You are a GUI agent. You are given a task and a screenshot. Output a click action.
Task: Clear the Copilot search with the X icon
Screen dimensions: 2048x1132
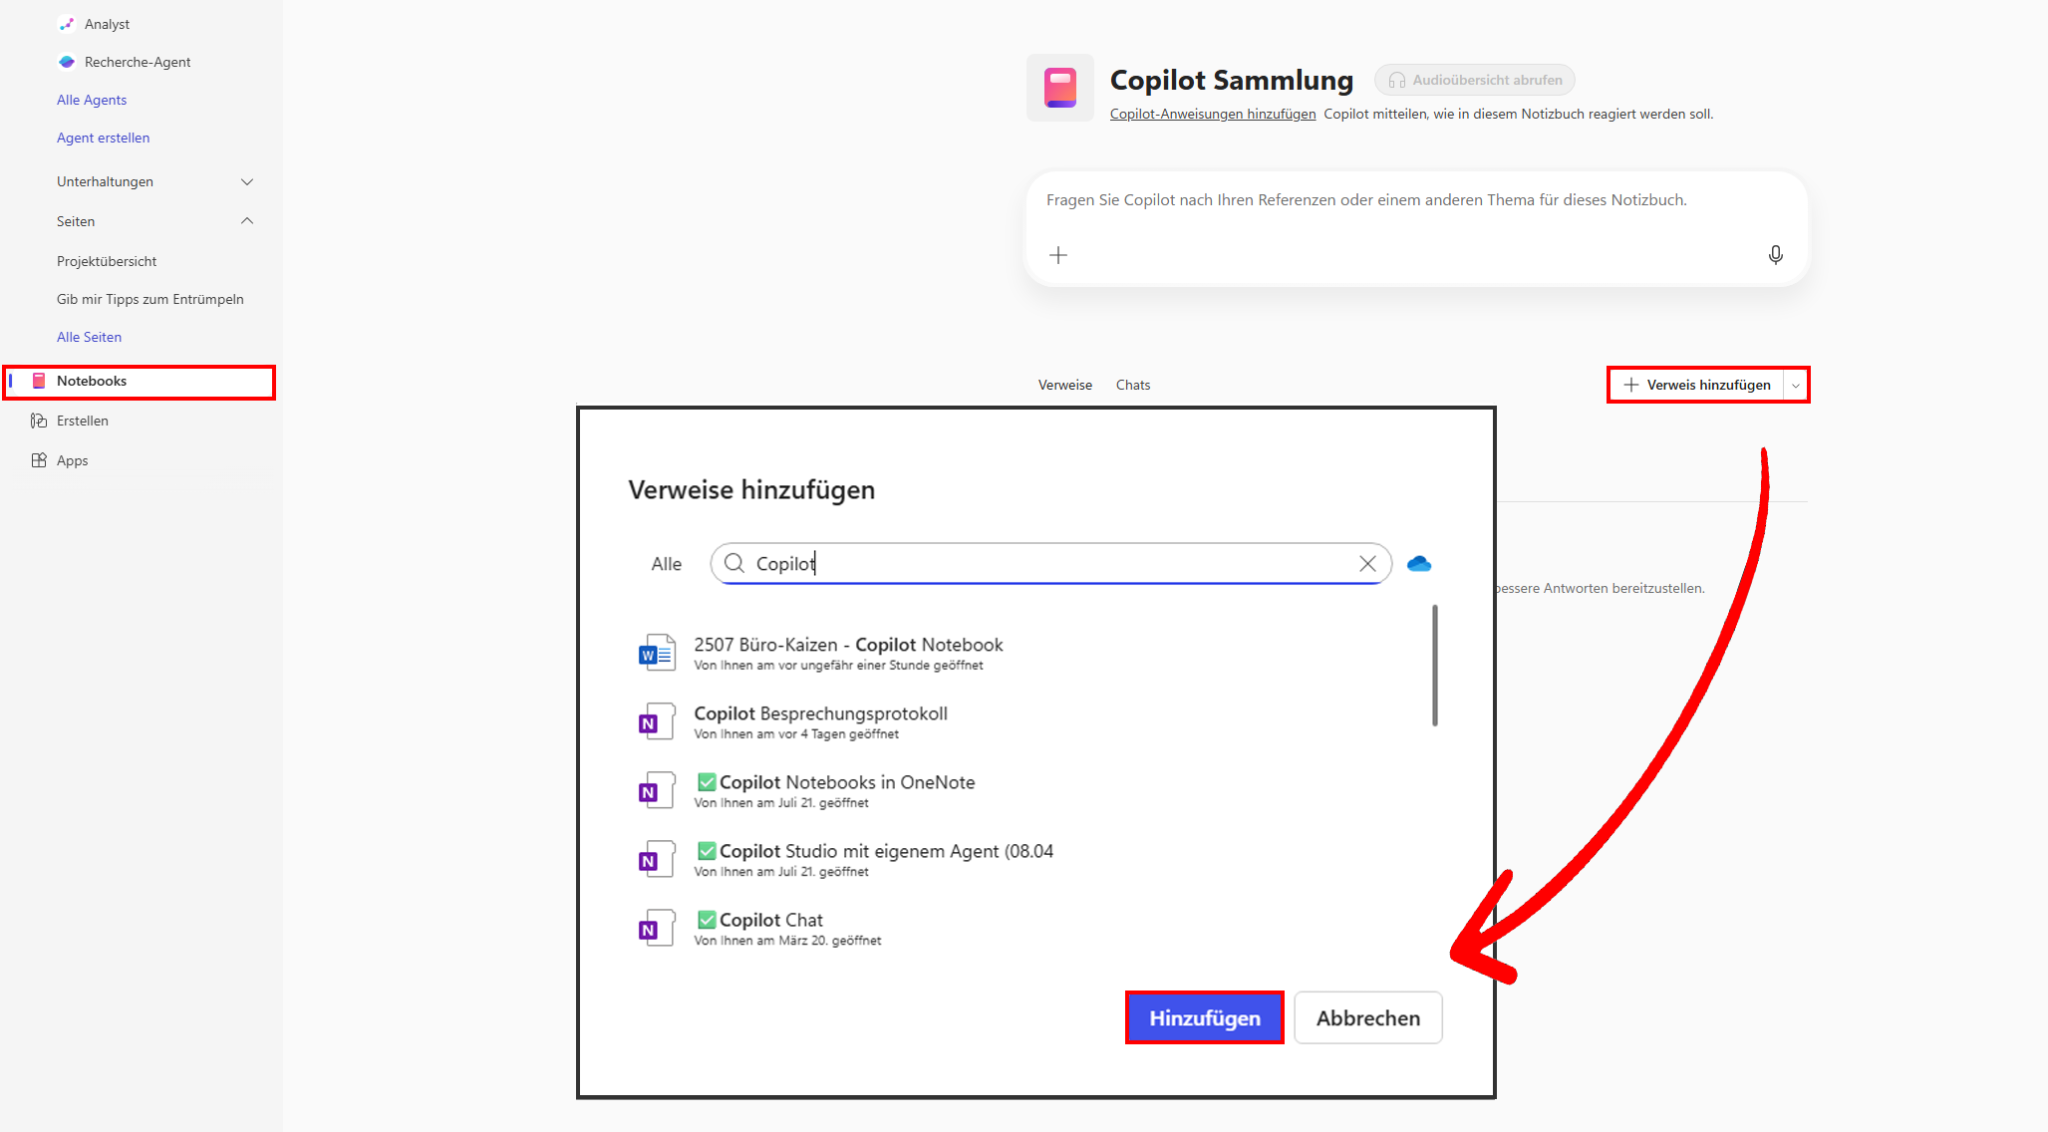[1368, 563]
